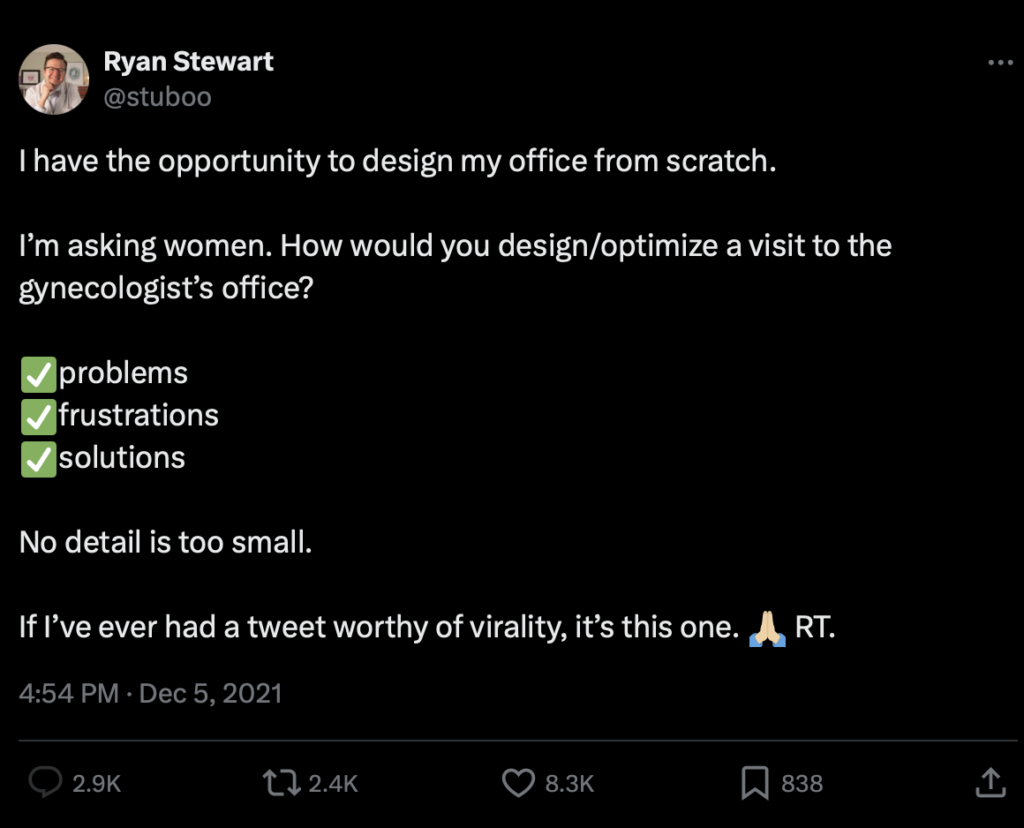1024x828 pixels.
Task: Click the green checkmark beside solutions
Action: coord(37,459)
